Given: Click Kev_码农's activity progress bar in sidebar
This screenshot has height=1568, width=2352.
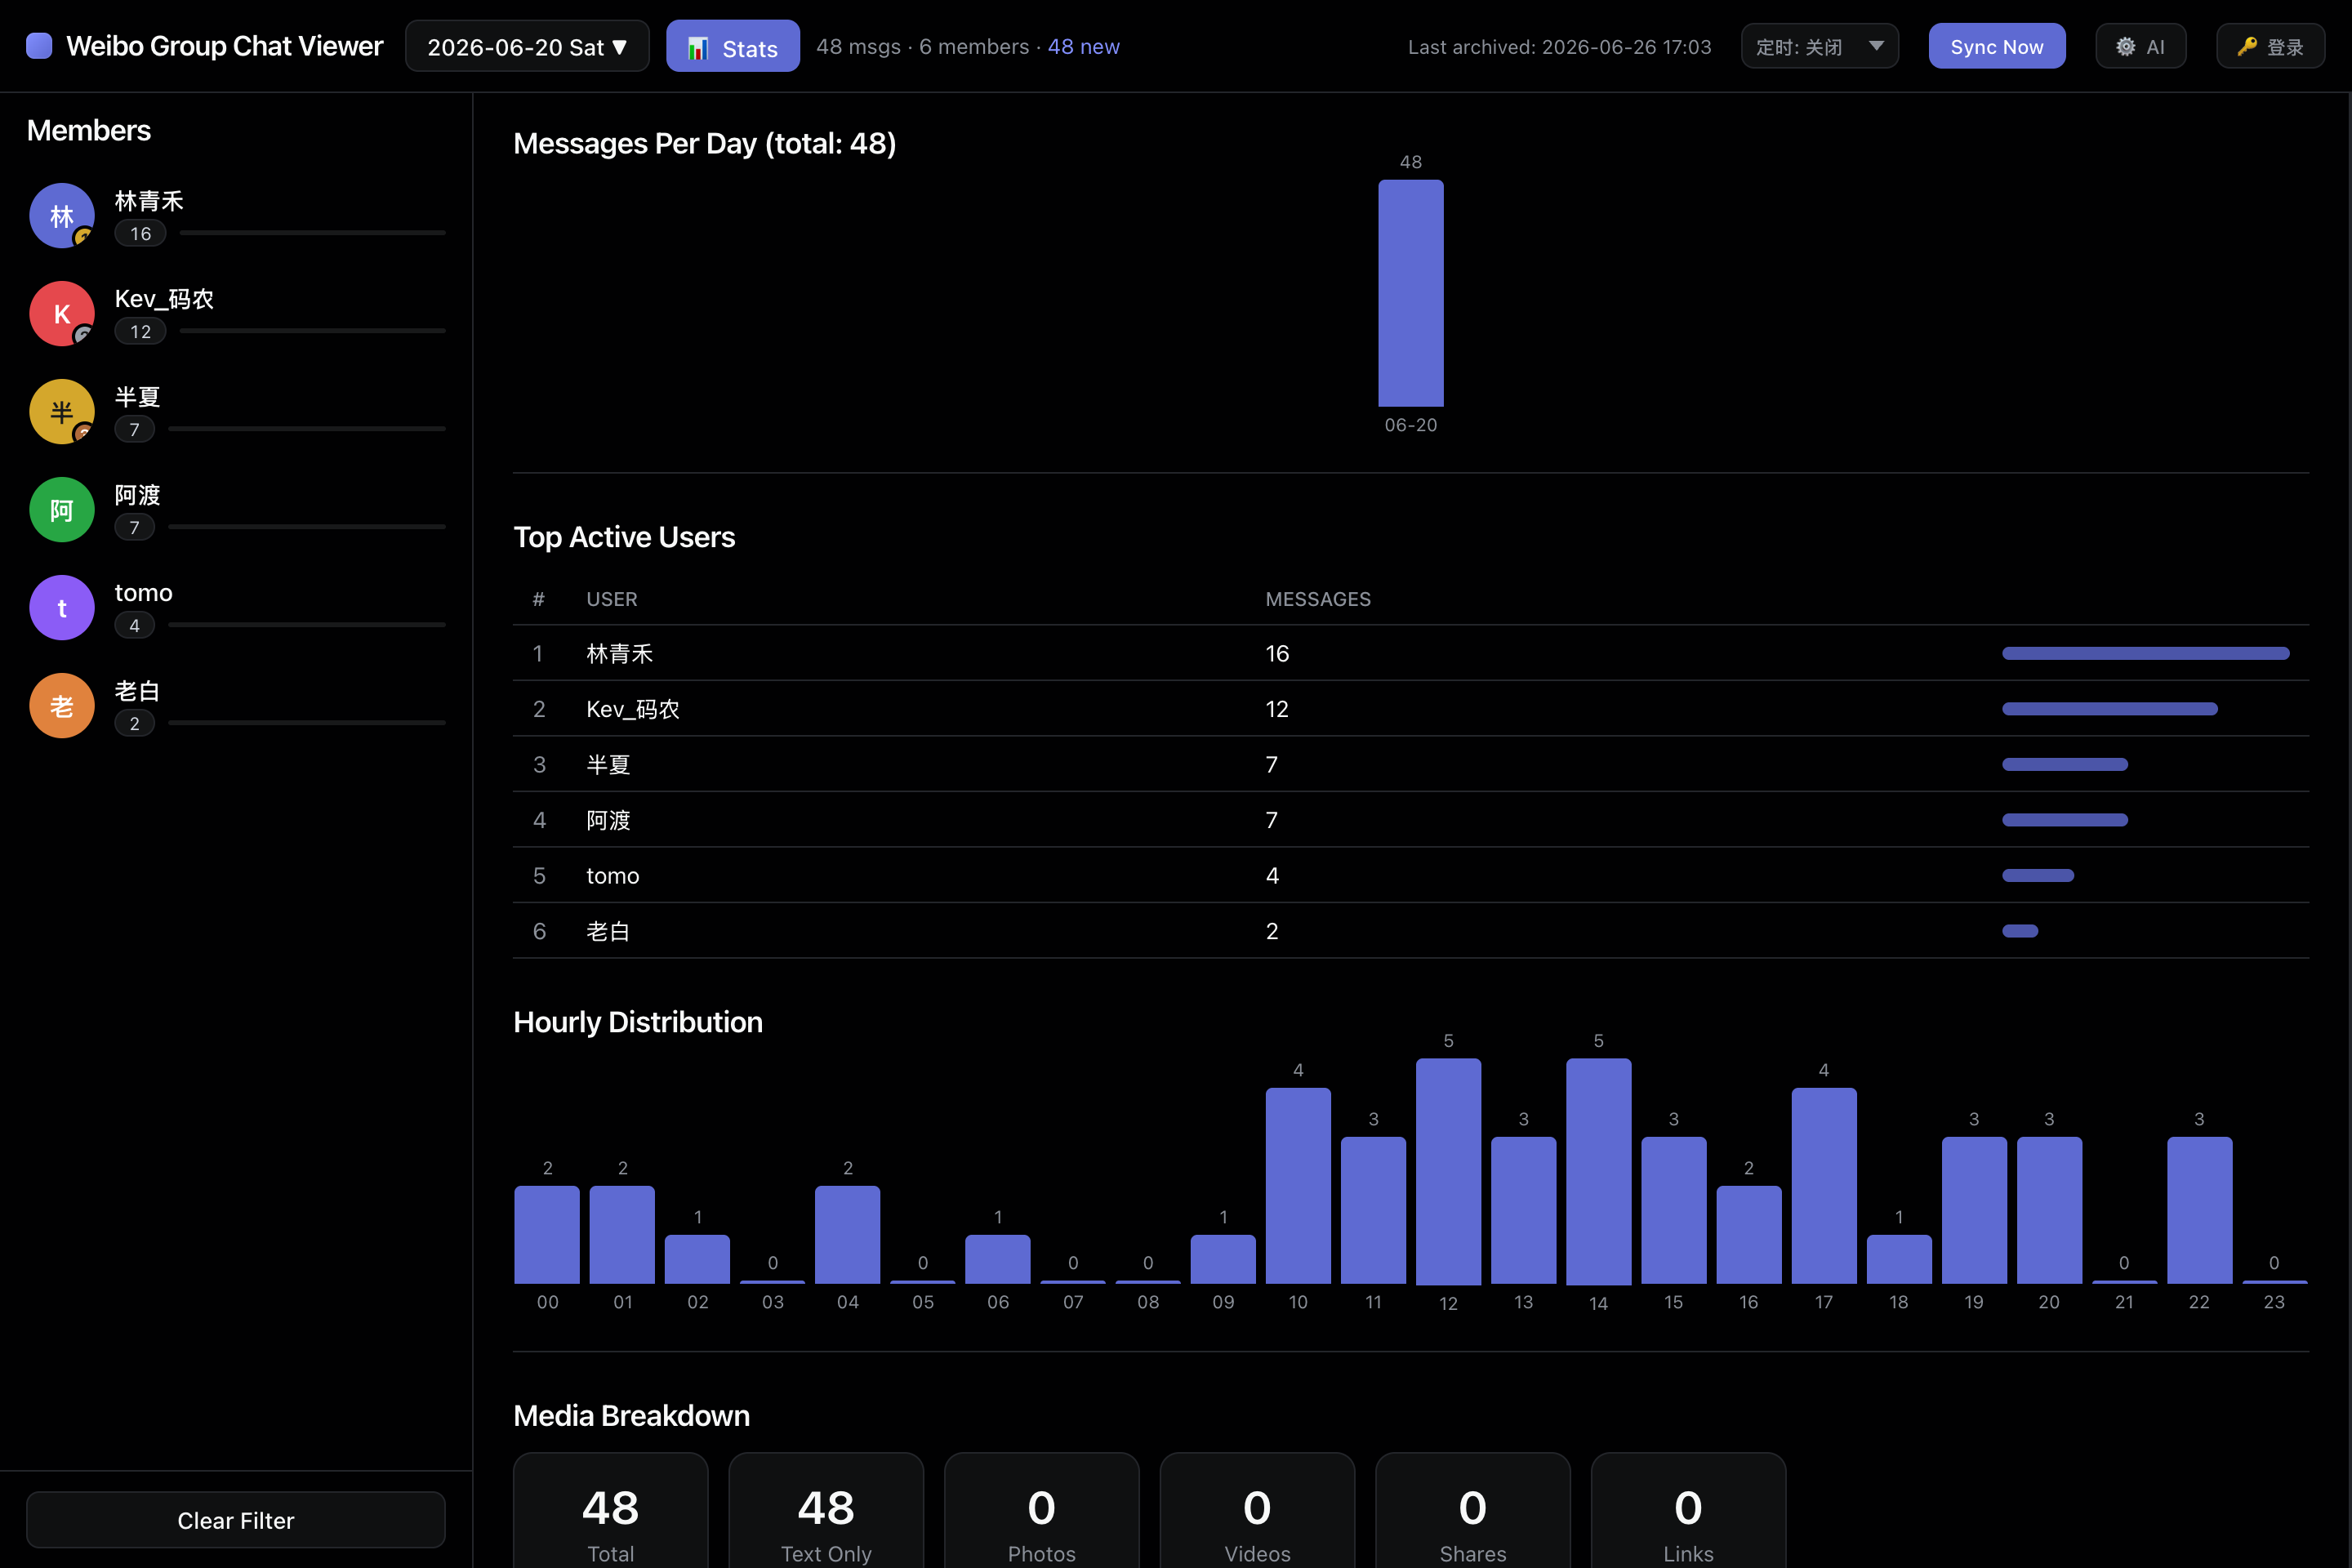Looking at the screenshot, I should [312, 331].
